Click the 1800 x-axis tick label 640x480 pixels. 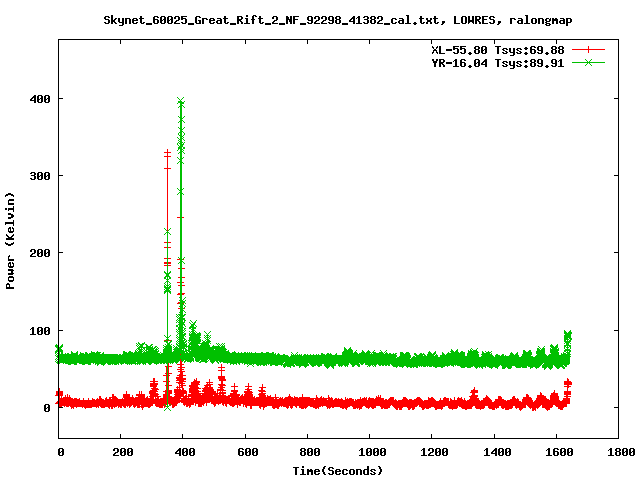621,452
